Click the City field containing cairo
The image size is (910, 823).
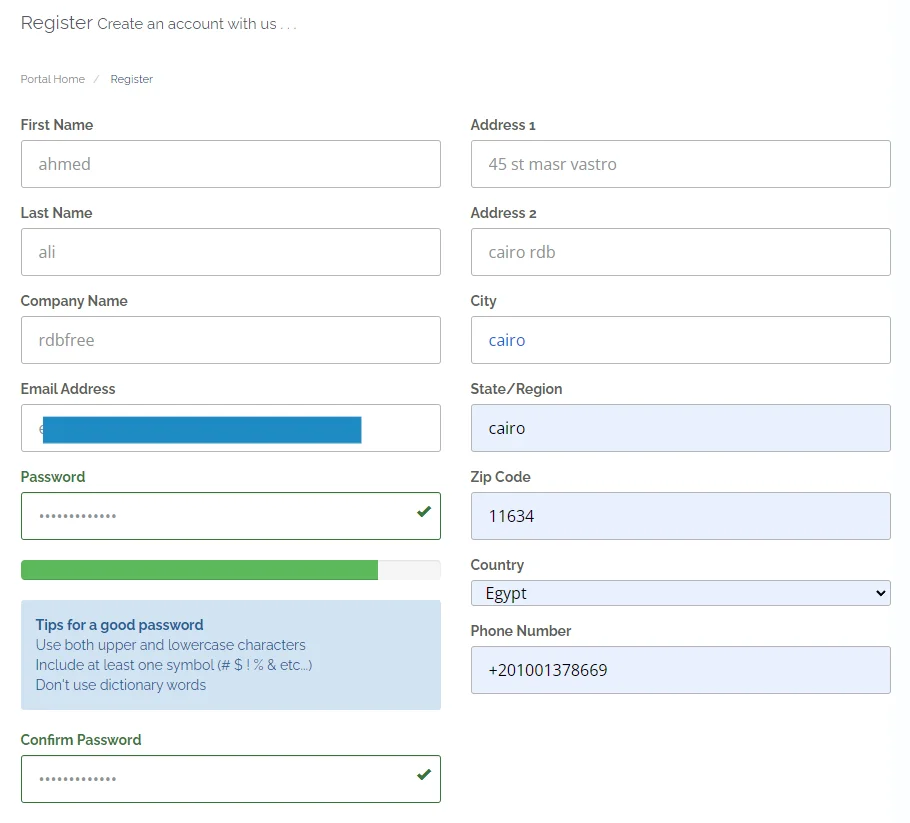pyautogui.click(x=680, y=340)
